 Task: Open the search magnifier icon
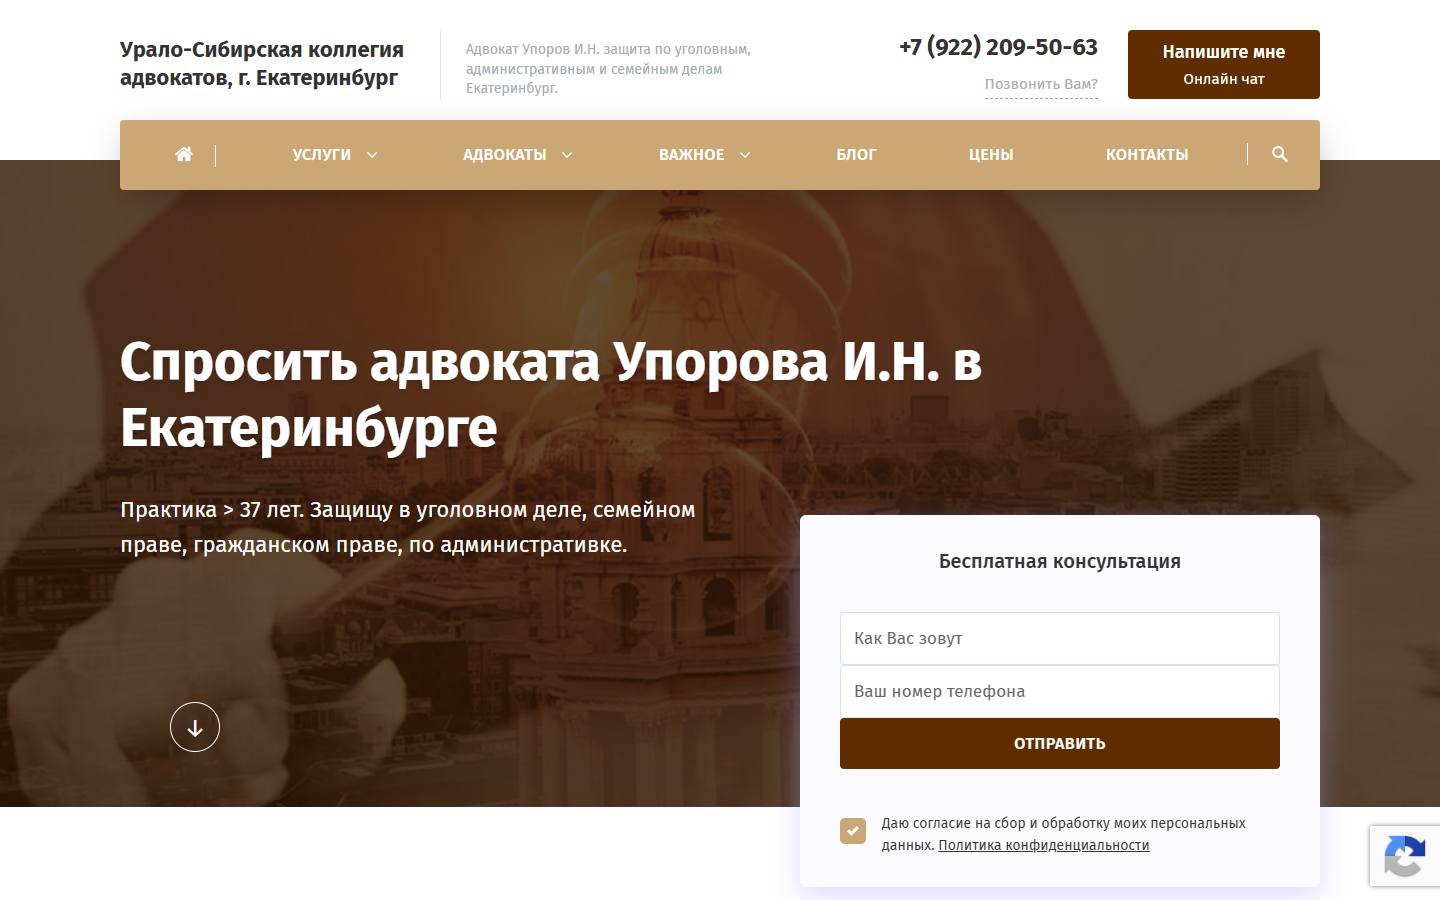pyautogui.click(x=1279, y=154)
